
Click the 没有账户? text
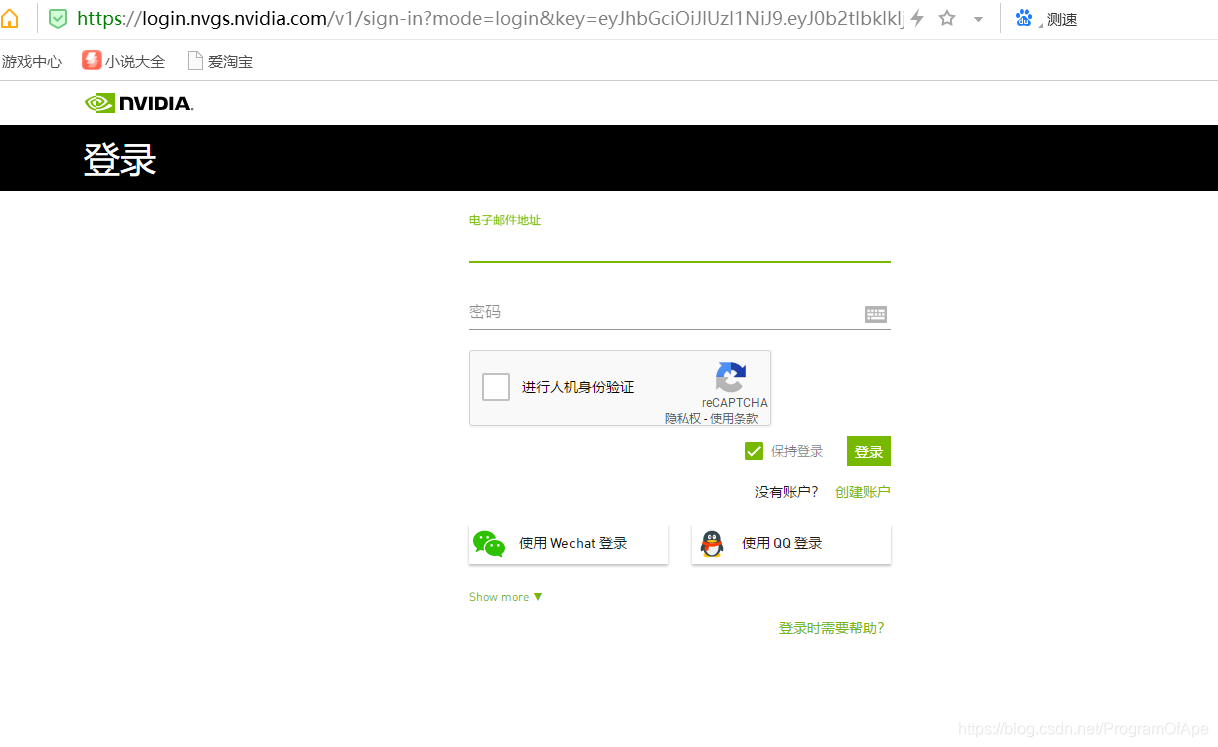coord(787,492)
